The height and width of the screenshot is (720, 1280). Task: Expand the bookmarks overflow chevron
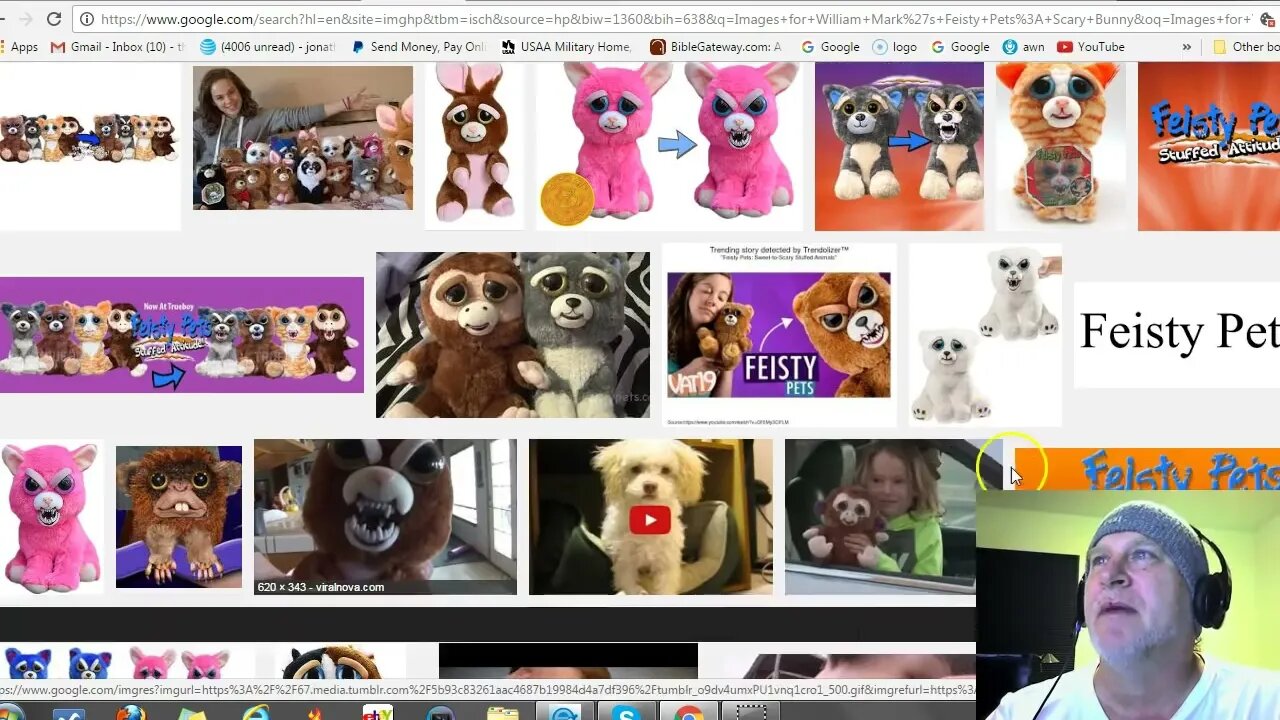1187,47
